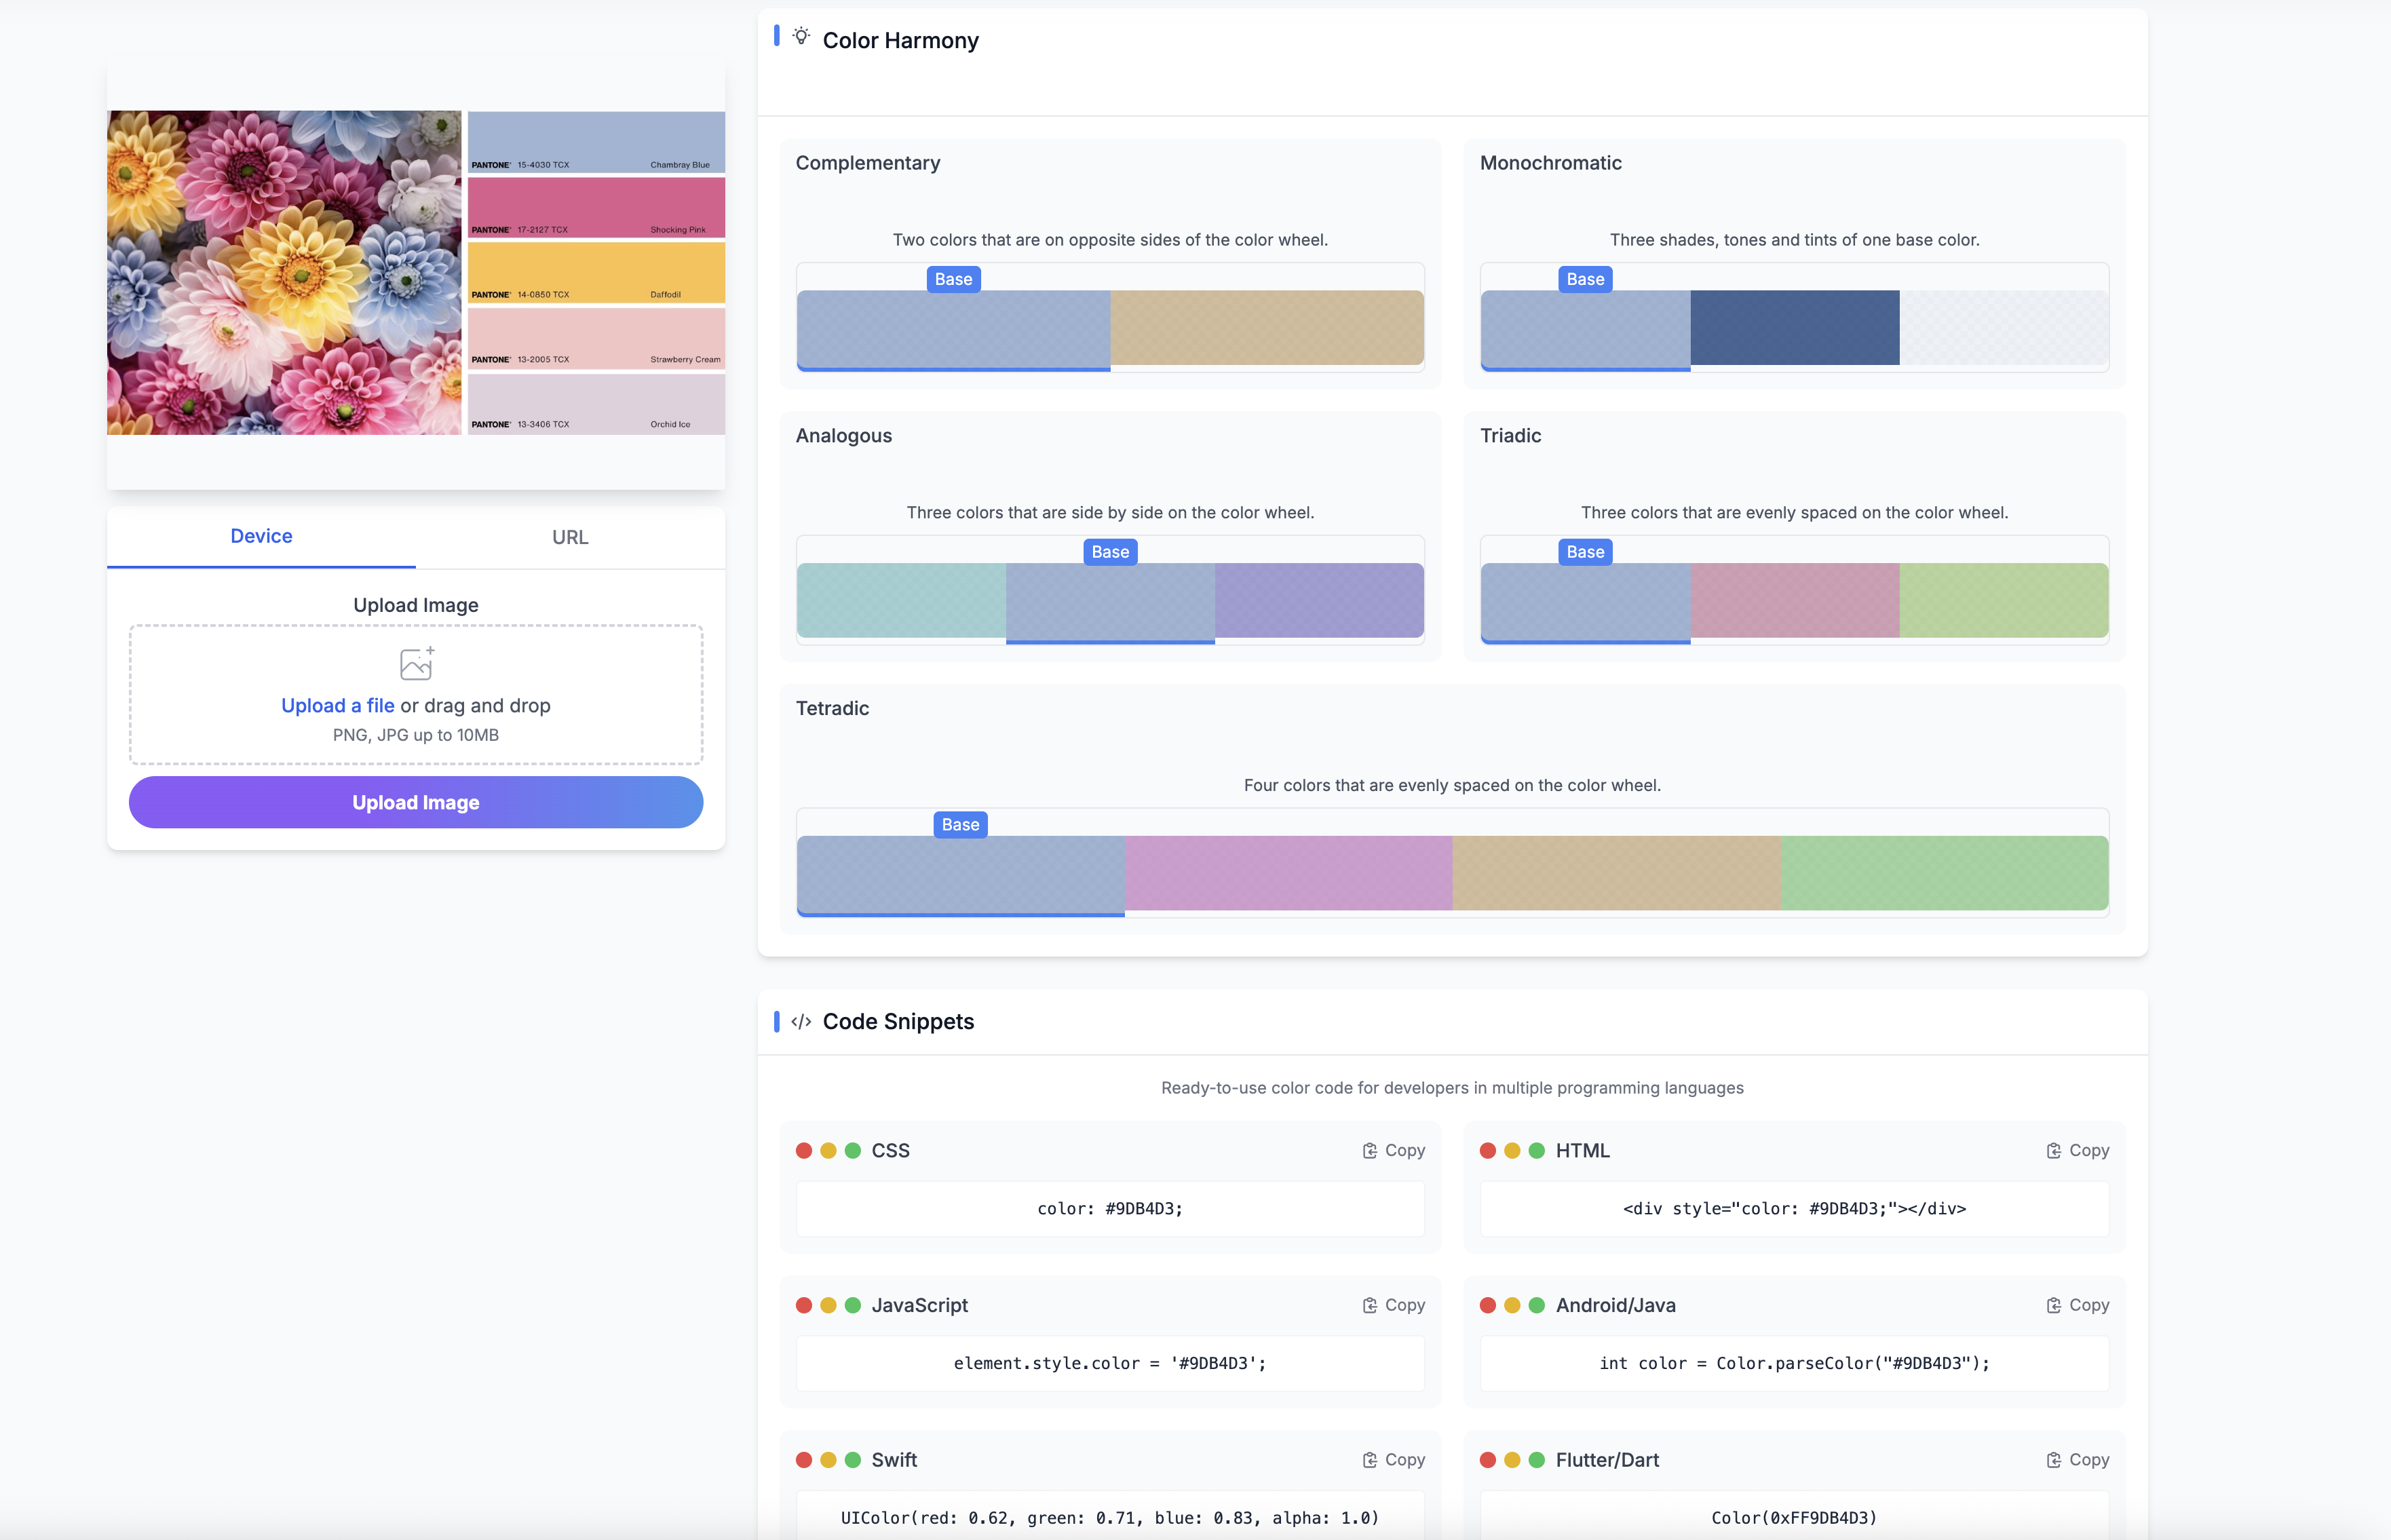Click the code brackets icon beside Code Snippets
This screenshot has width=2391, height=1540.
(801, 1021)
